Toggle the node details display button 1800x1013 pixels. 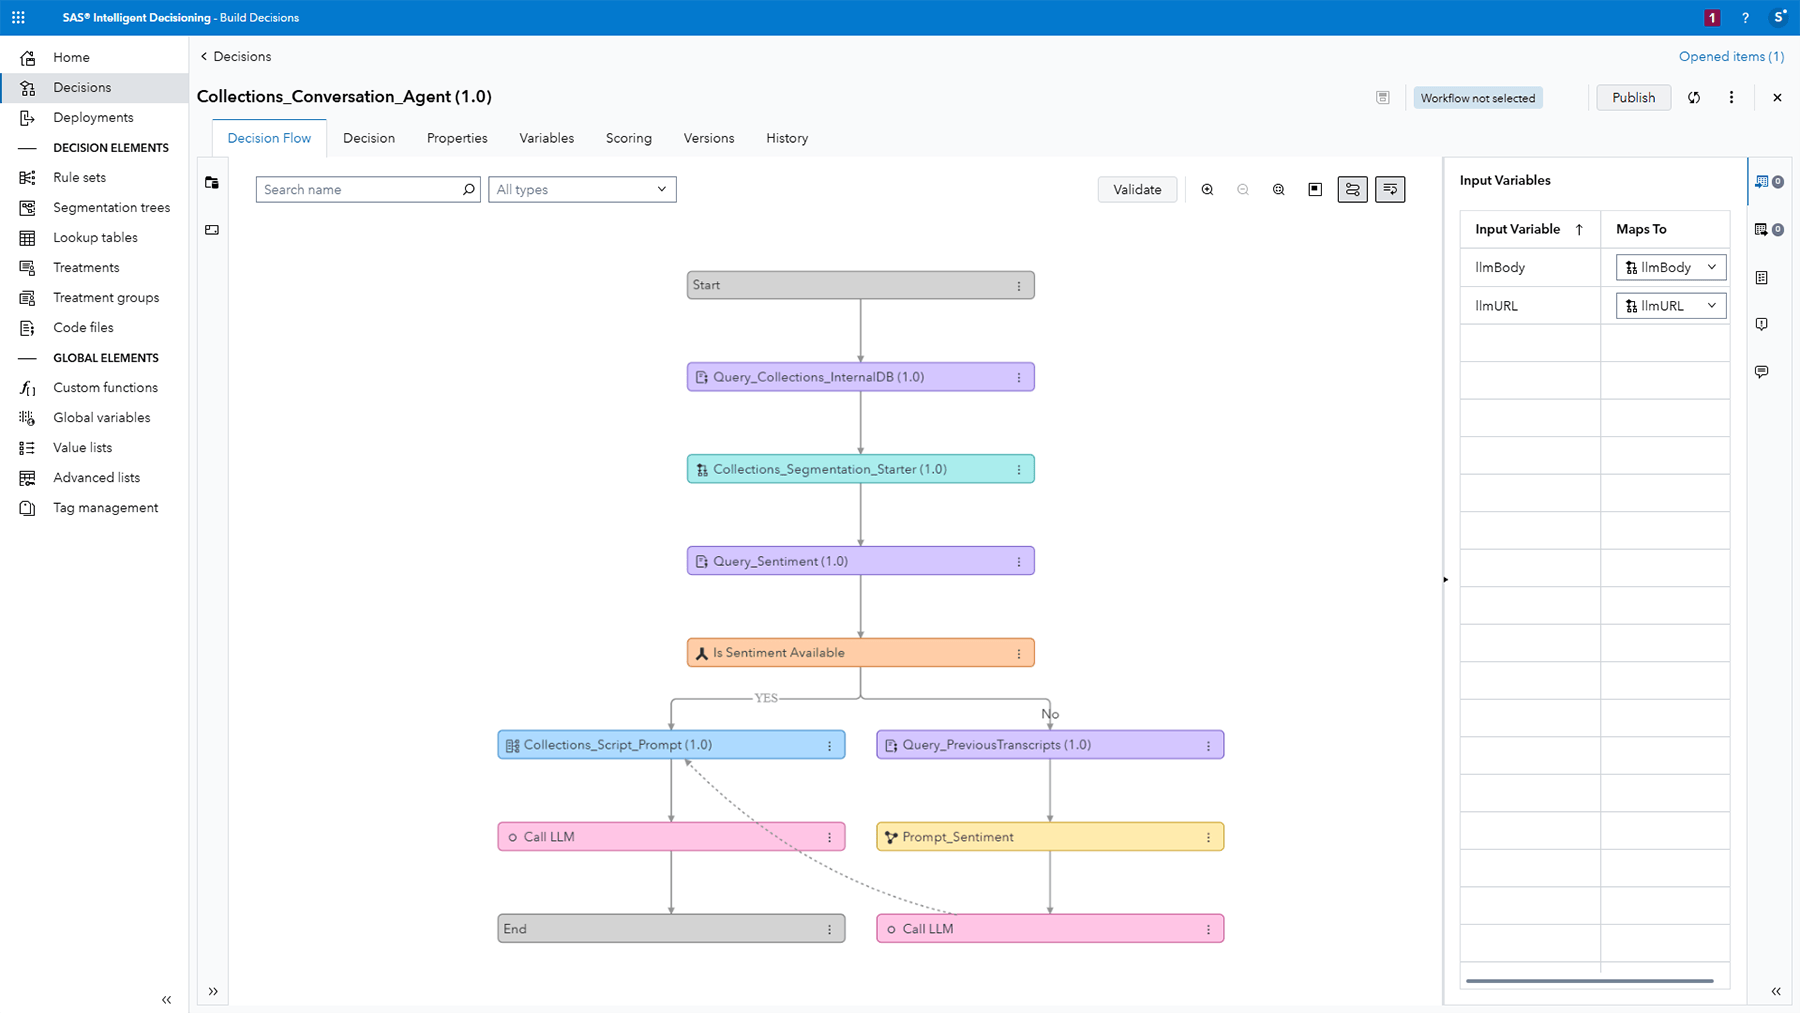click(1390, 189)
